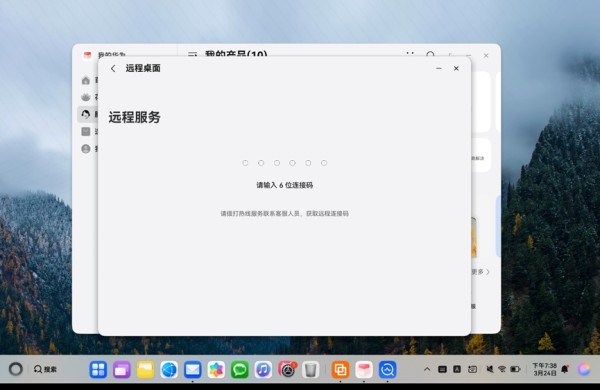Launch the browser globe icon in the dock
The image size is (600, 390).
169,370
